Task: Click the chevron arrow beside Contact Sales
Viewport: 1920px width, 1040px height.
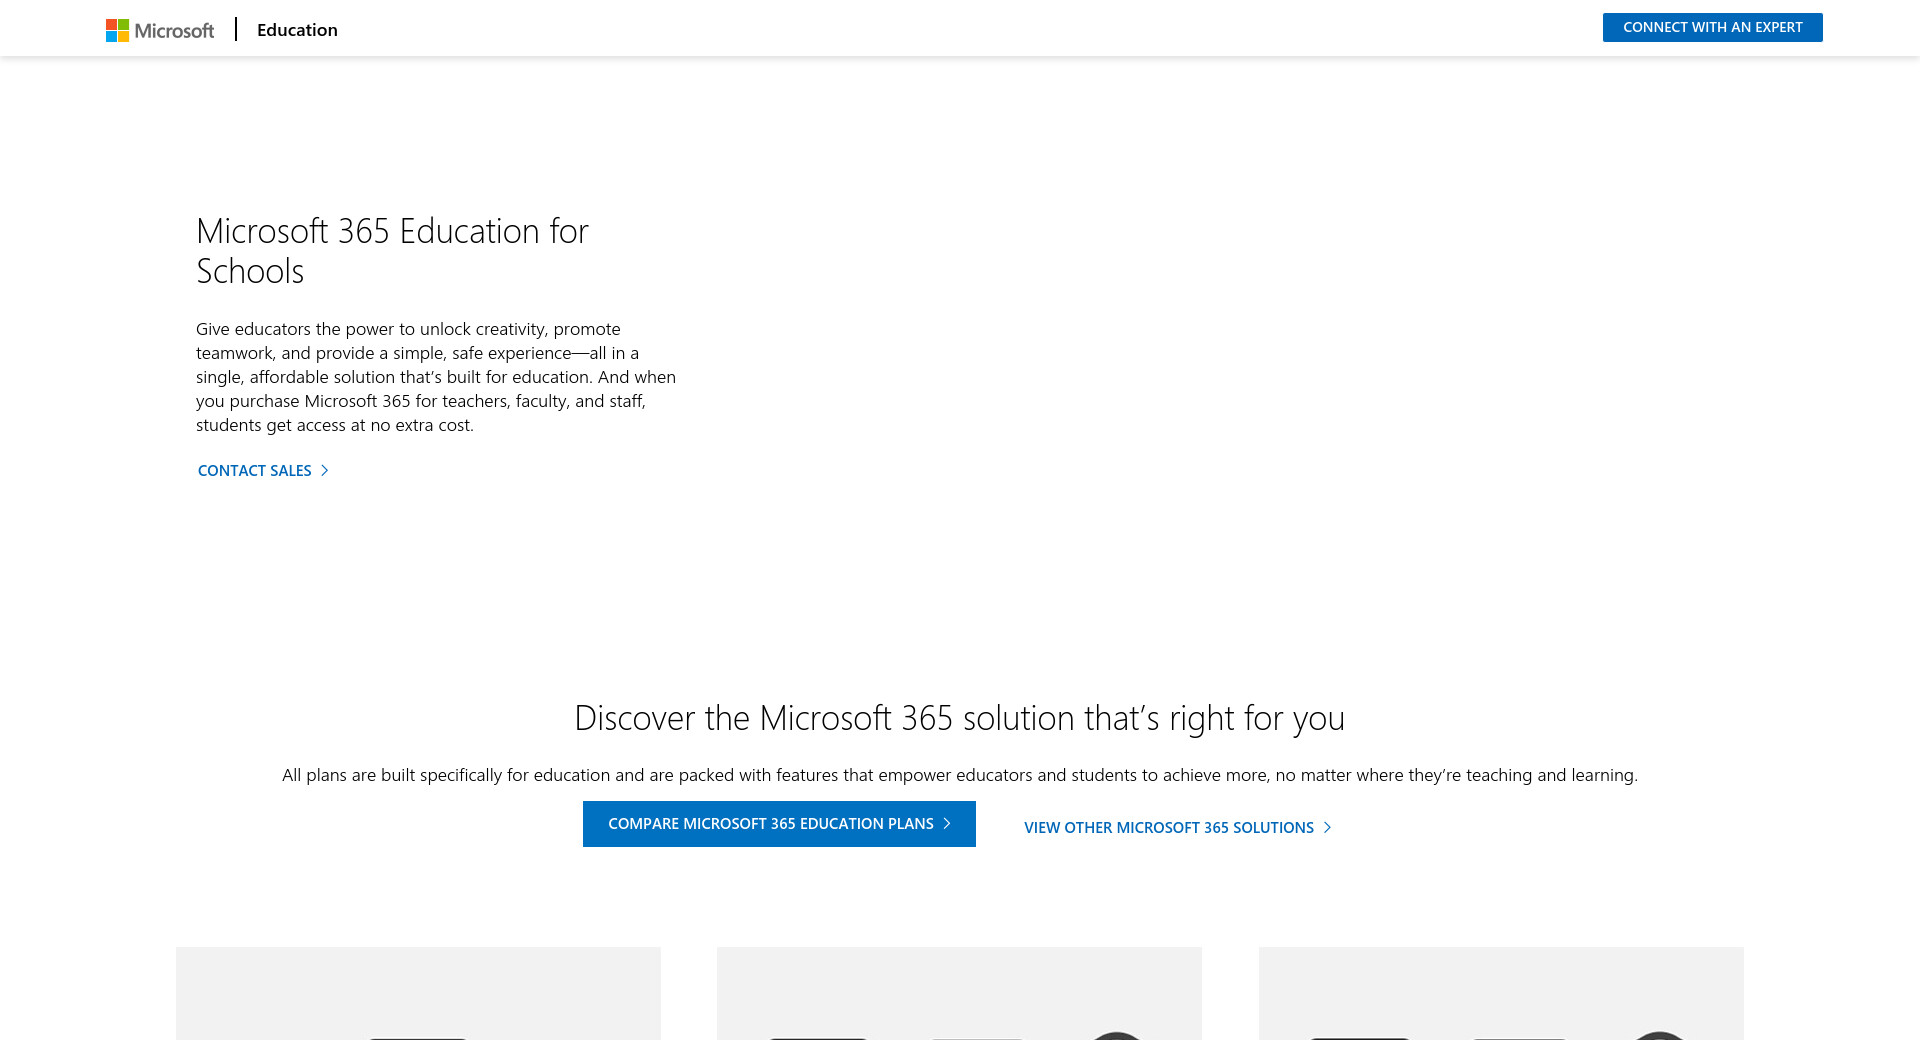Action: [x=325, y=471]
